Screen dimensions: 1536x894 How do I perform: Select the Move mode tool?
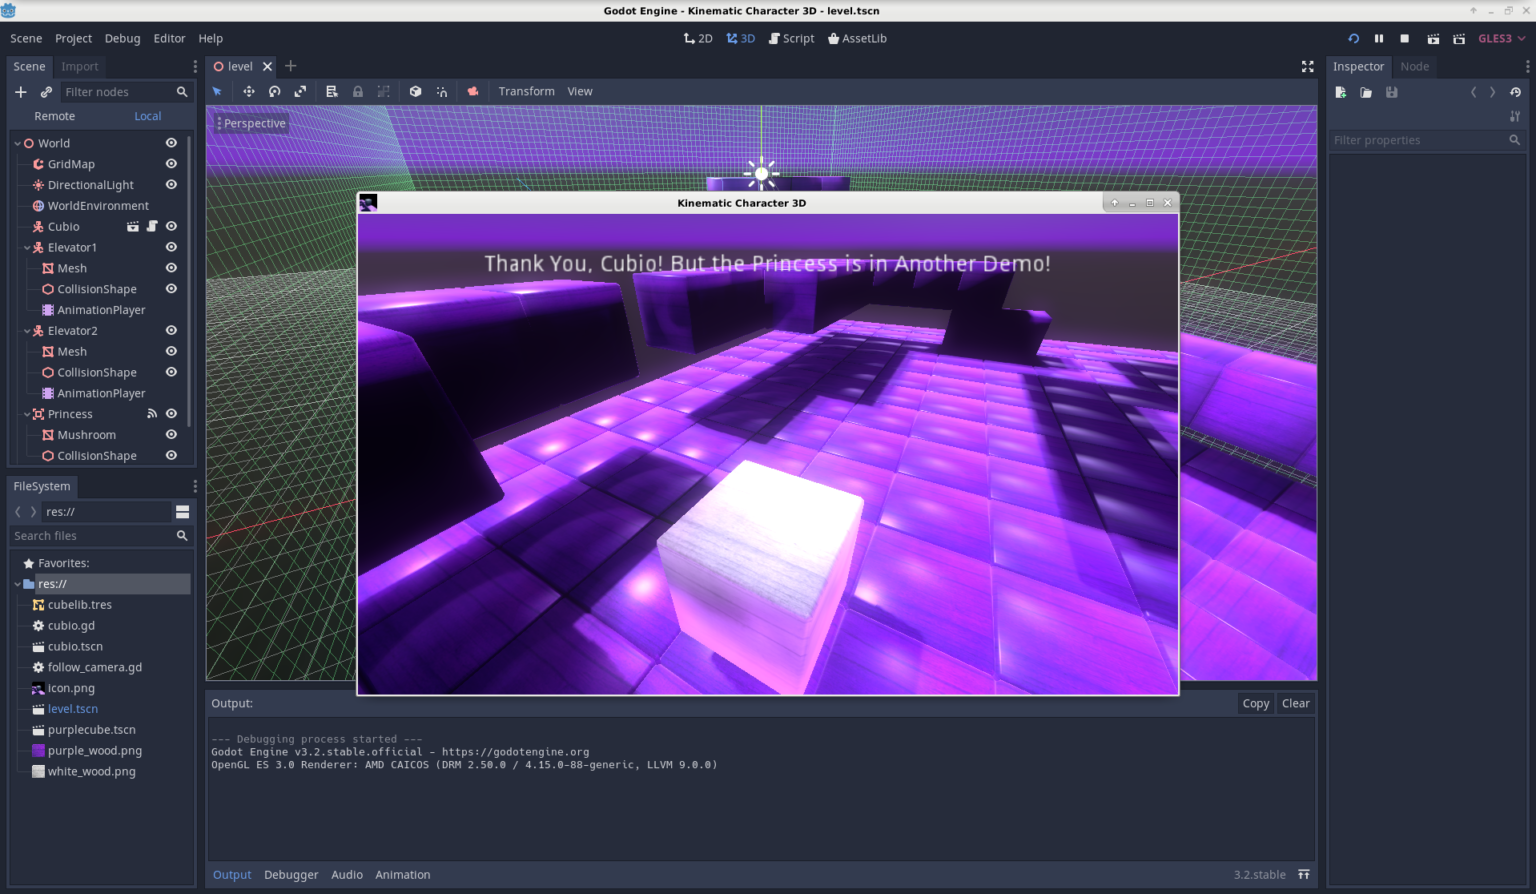coord(249,92)
